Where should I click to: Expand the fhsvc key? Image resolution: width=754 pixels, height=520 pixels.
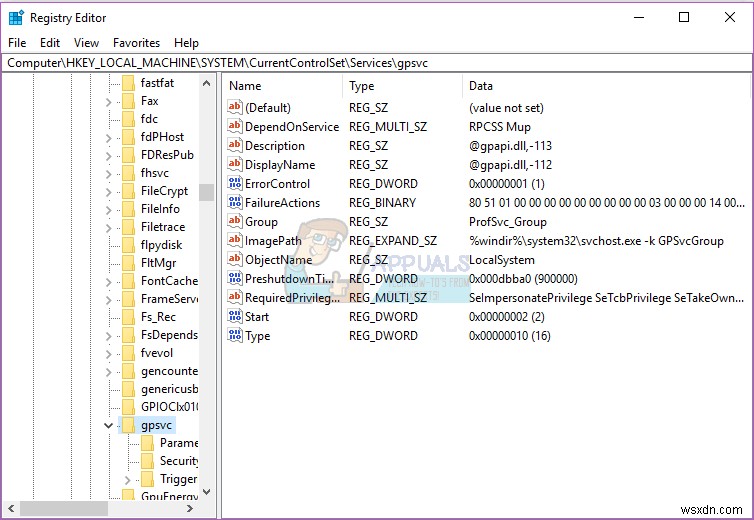[108, 174]
